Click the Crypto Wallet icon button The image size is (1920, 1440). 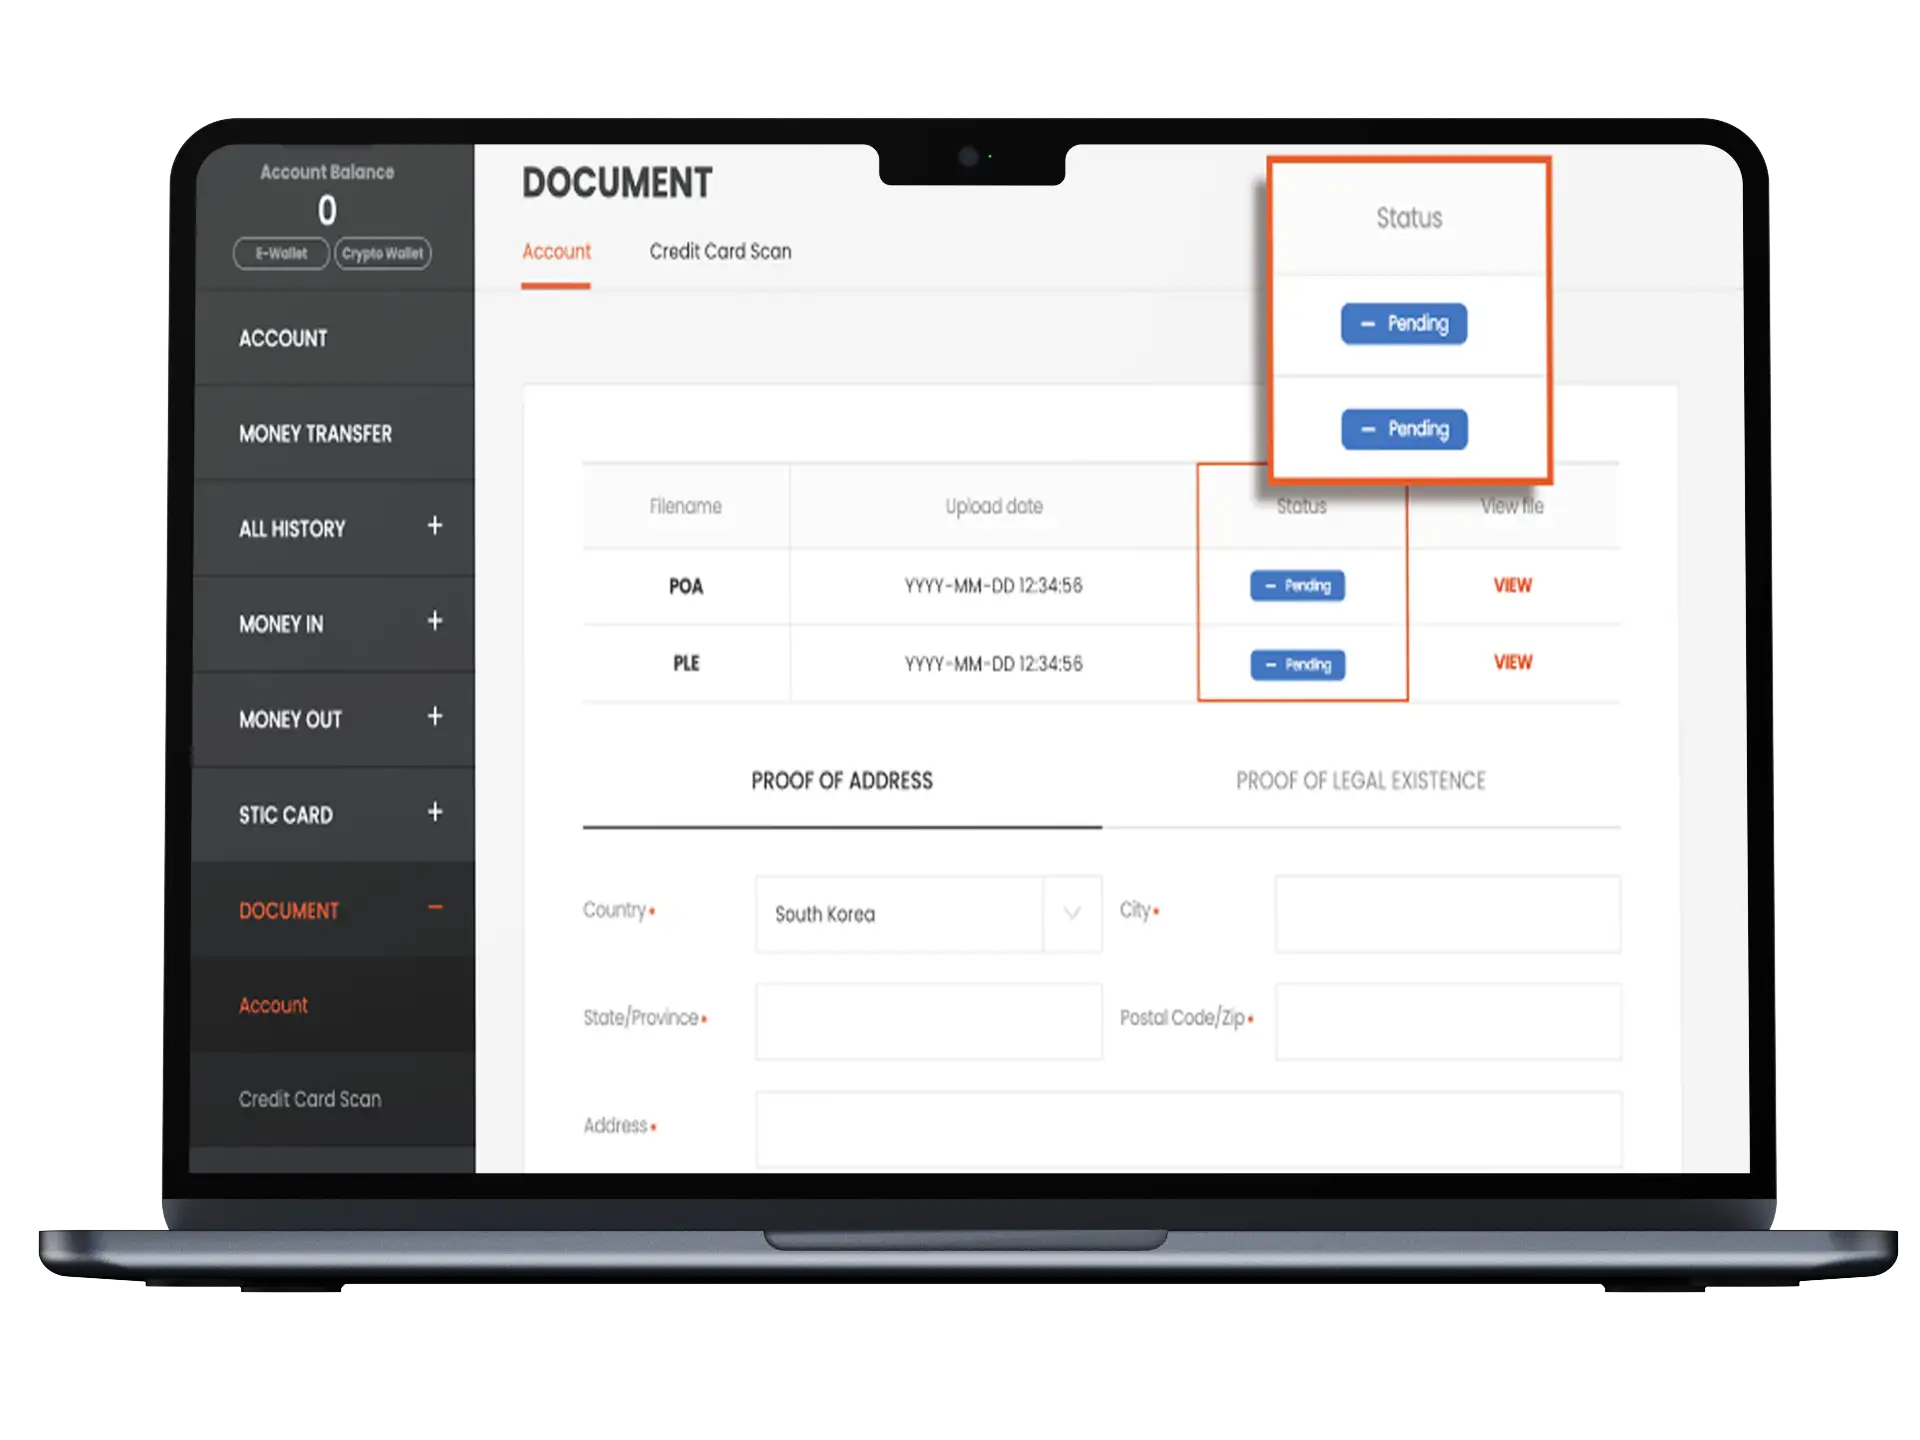tap(382, 253)
